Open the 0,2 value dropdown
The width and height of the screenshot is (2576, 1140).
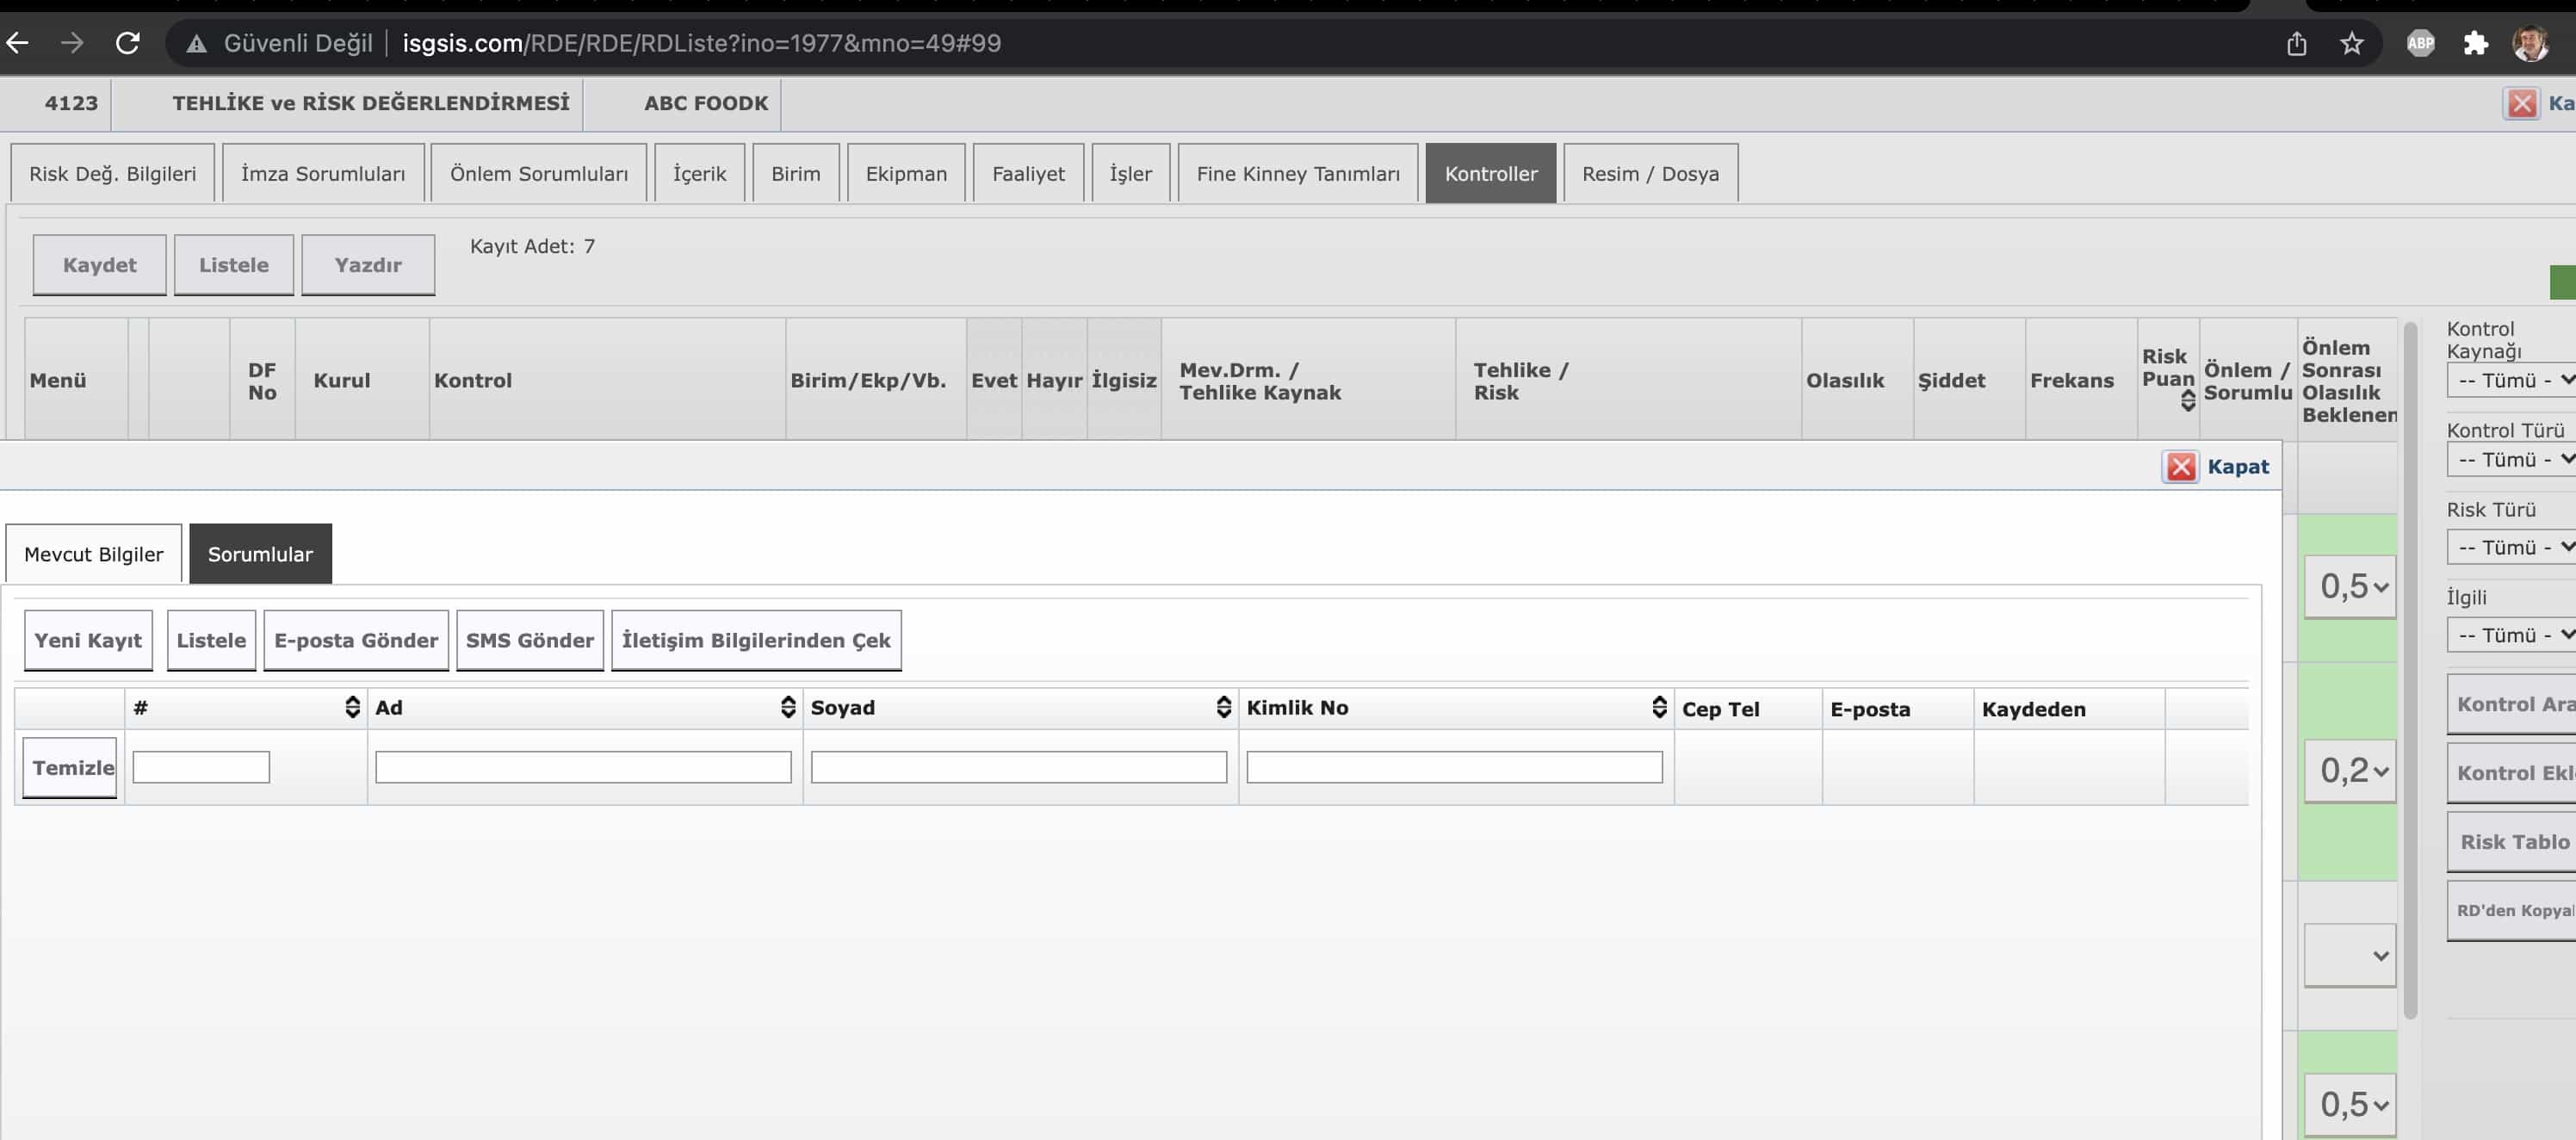[x=2350, y=771]
